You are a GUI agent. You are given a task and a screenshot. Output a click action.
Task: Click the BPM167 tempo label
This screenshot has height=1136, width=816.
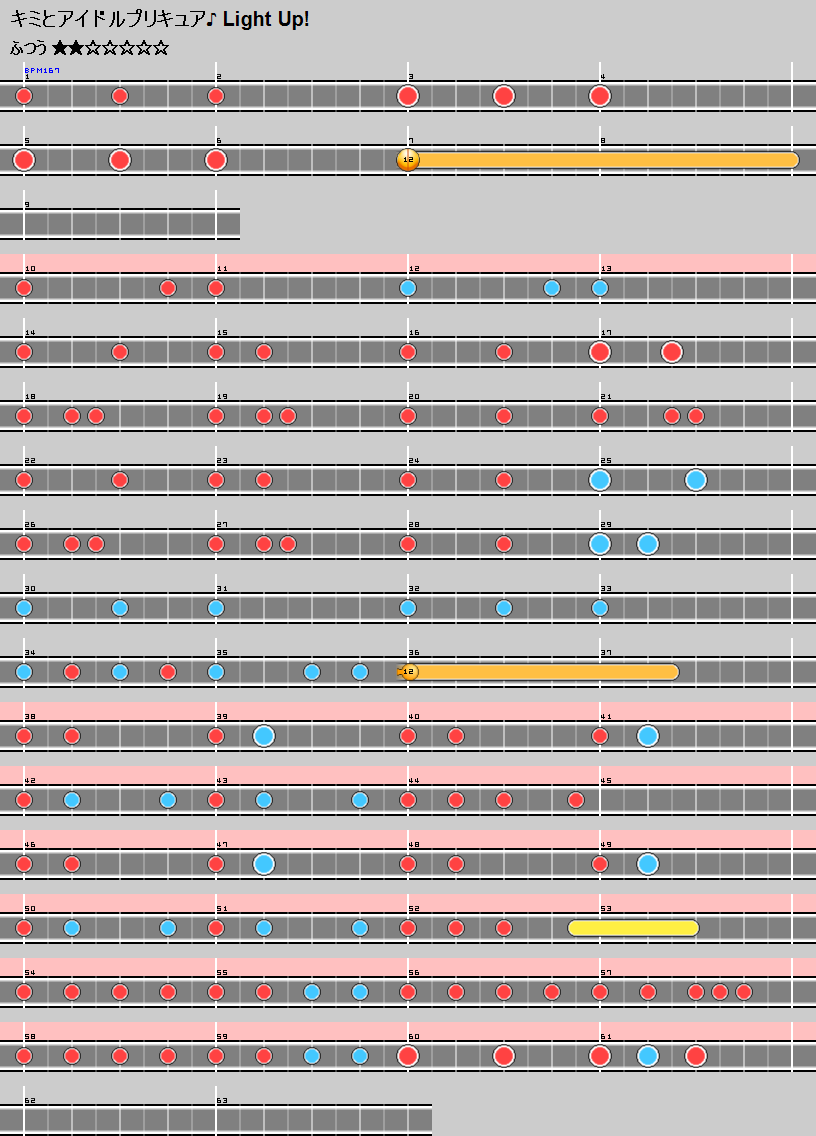(42, 70)
